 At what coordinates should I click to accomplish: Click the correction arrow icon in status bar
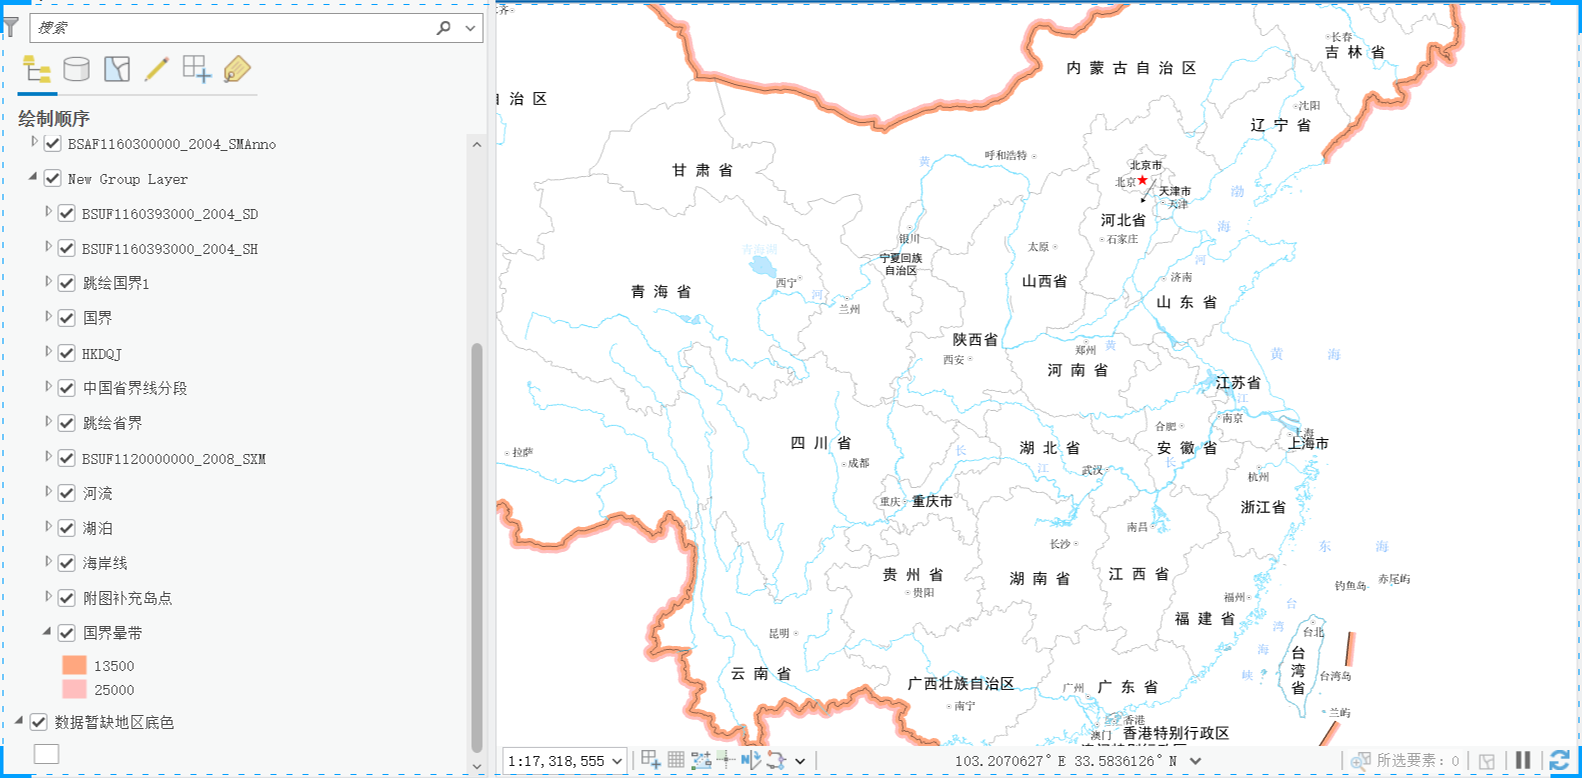[x=751, y=760]
